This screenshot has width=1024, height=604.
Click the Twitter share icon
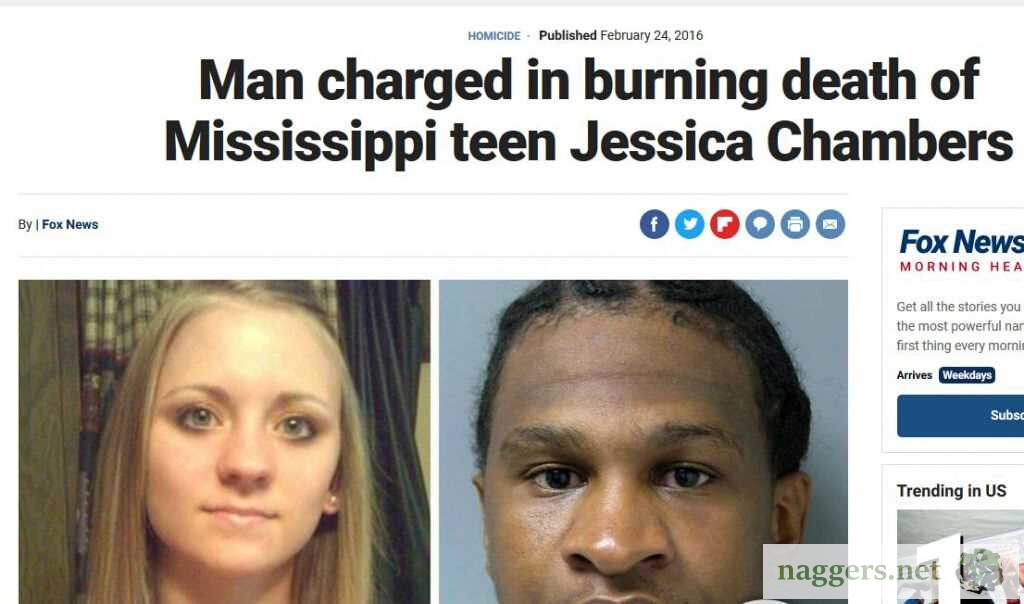pyautogui.click(x=689, y=225)
